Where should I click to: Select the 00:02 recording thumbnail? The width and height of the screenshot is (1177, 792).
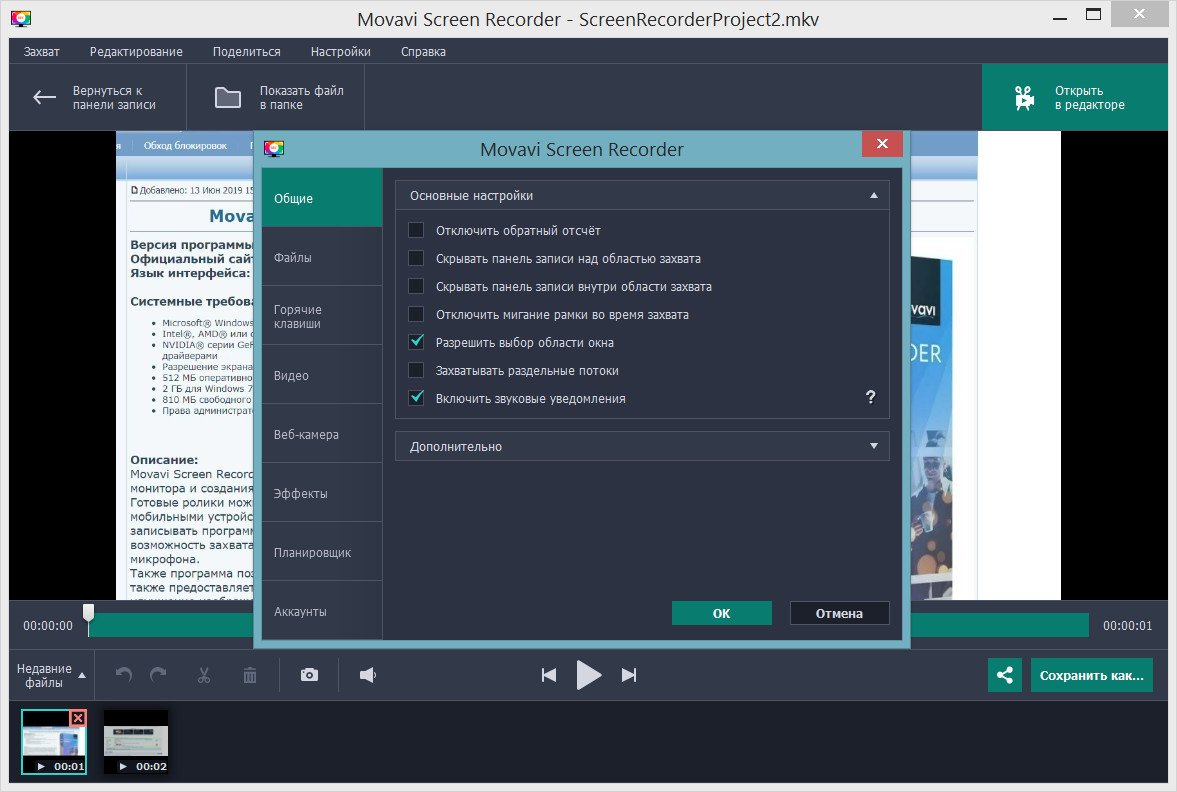click(x=136, y=742)
